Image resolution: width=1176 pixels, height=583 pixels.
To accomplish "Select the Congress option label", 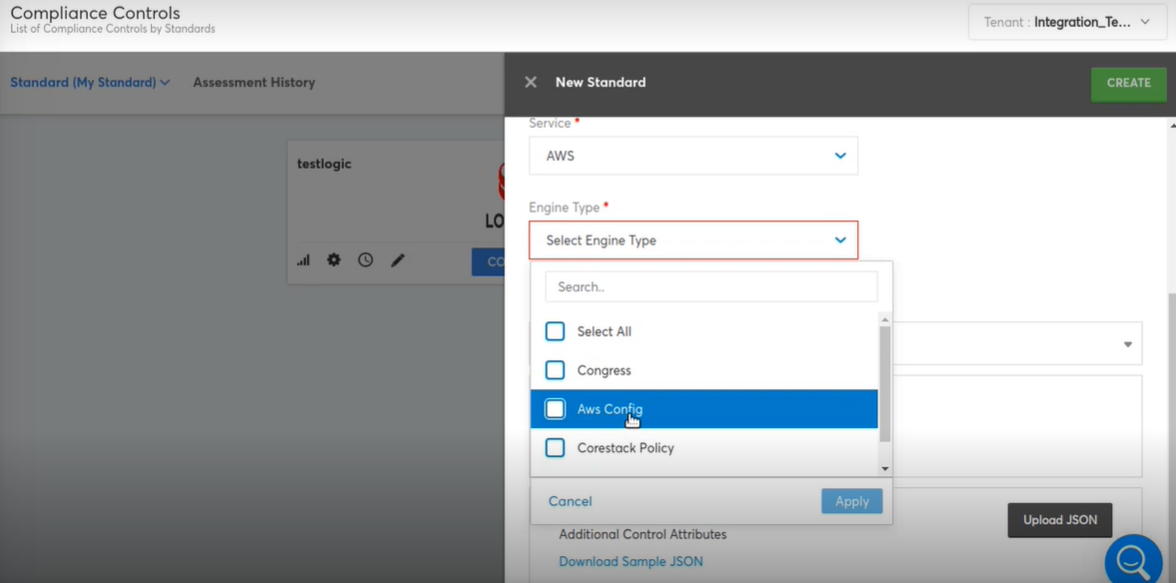I will (604, 370).
